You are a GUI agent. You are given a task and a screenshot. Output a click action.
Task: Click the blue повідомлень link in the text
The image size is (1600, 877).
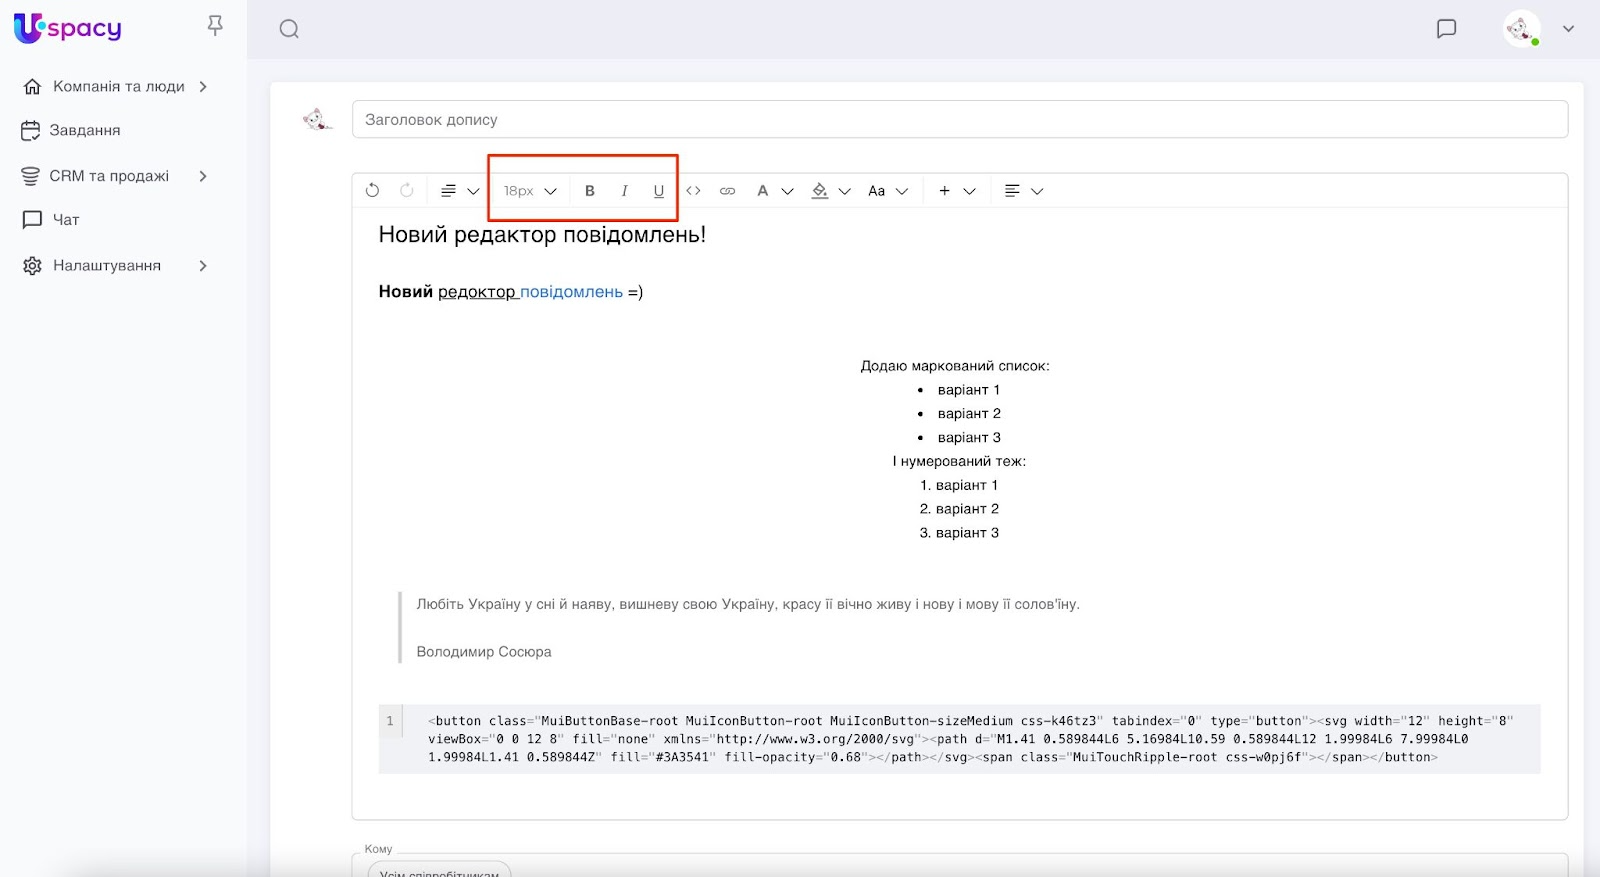(x=571, y=292)
